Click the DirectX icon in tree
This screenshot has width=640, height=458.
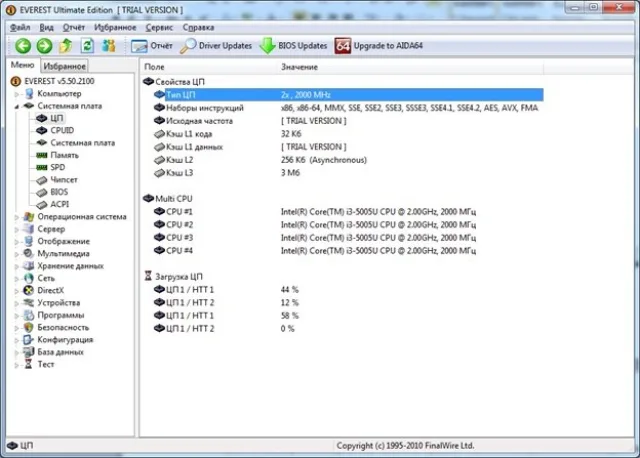tap(29, 291)
